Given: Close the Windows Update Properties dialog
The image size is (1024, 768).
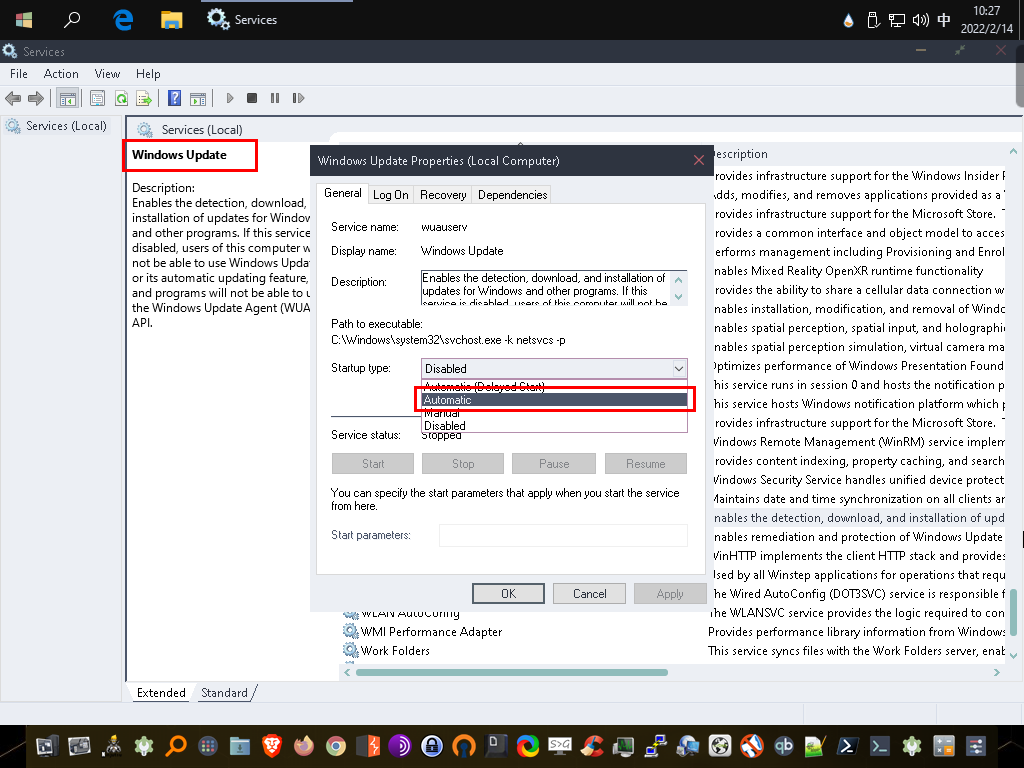Looking at the screenshot, I should tap(698, 161).
